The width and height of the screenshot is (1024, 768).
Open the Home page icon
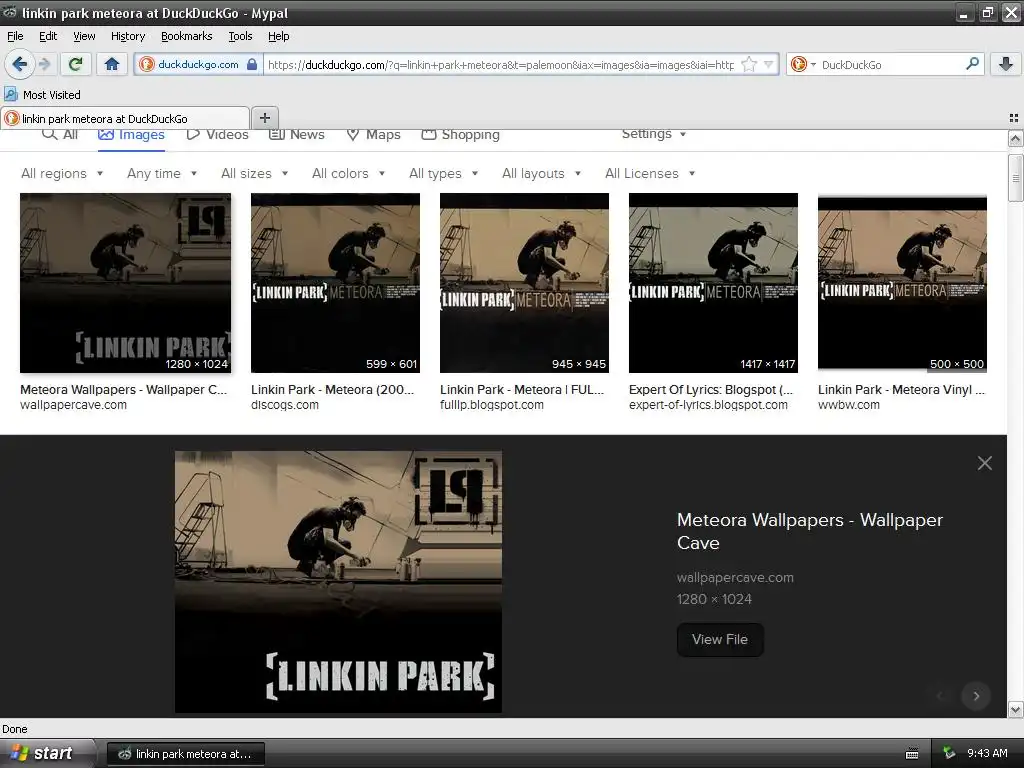(x=112, y=64)
